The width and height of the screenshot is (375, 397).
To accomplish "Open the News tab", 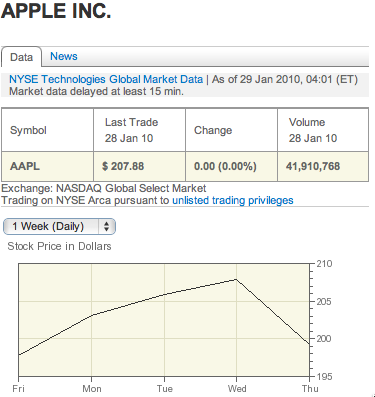I will (64, 56).
